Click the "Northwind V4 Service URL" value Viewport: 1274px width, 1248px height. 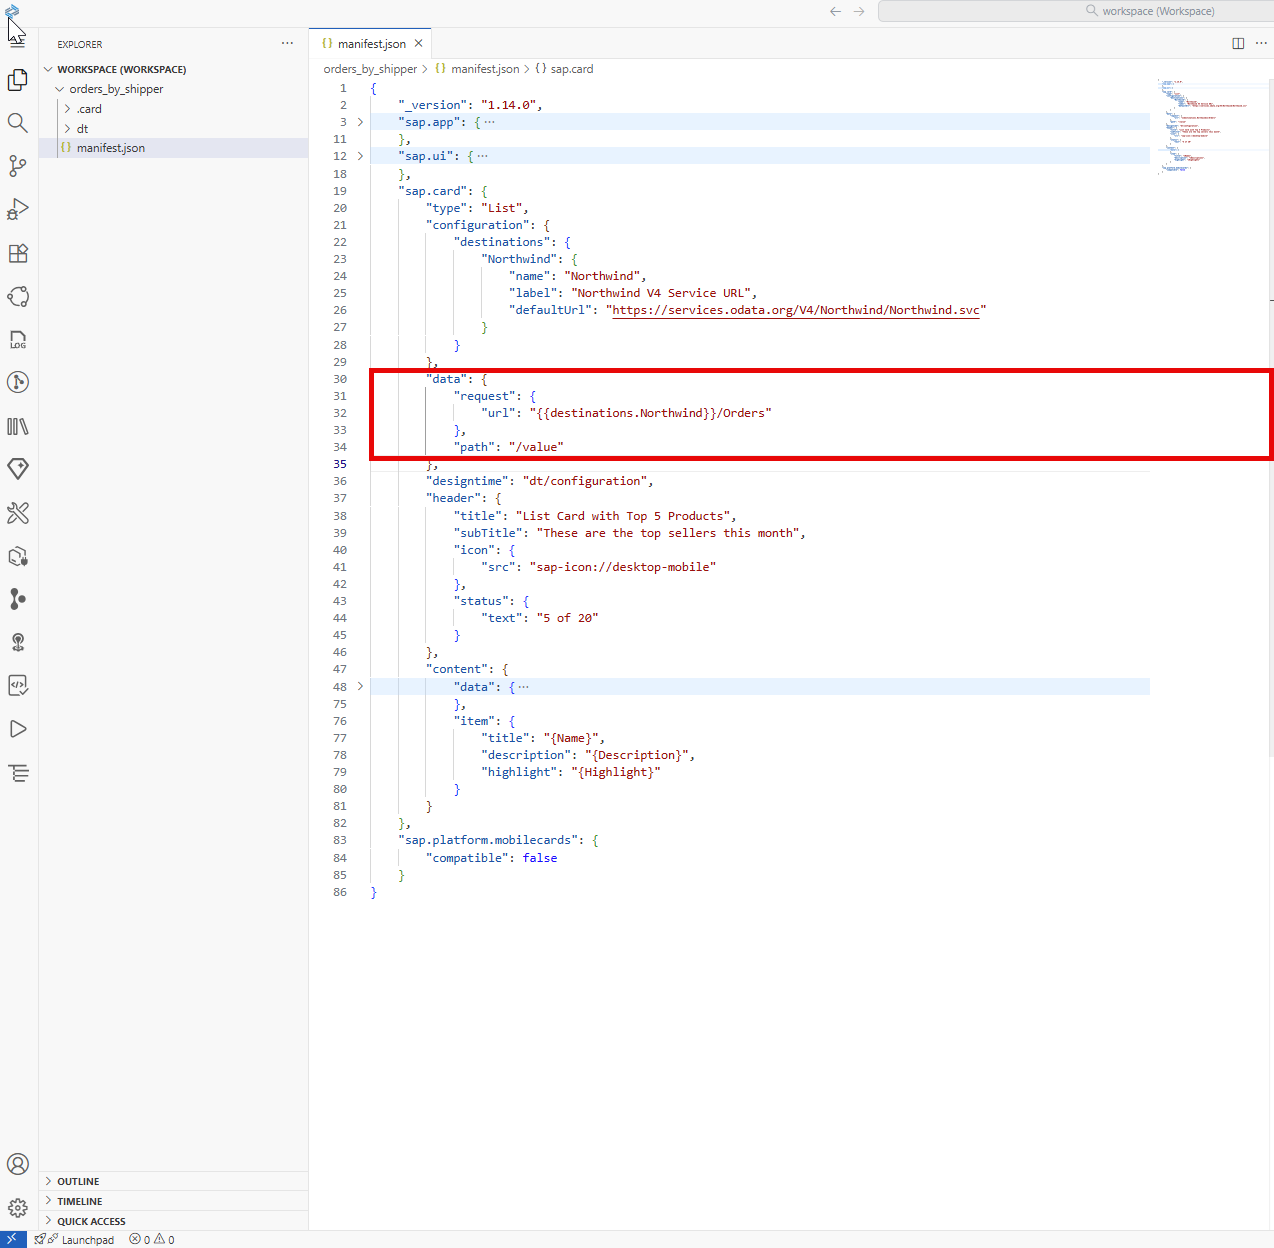tap(661, 293)
